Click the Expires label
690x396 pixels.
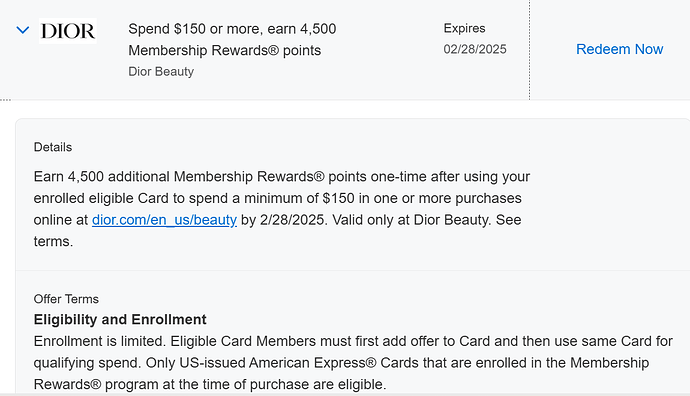click(464, 28)
